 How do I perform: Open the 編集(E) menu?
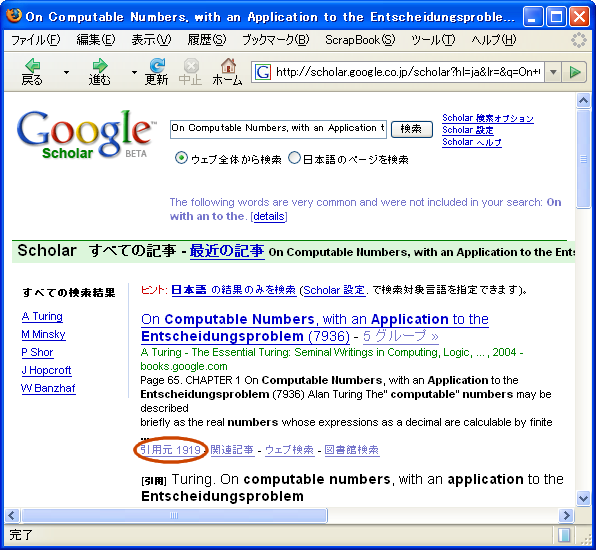[x=96, y=40]
